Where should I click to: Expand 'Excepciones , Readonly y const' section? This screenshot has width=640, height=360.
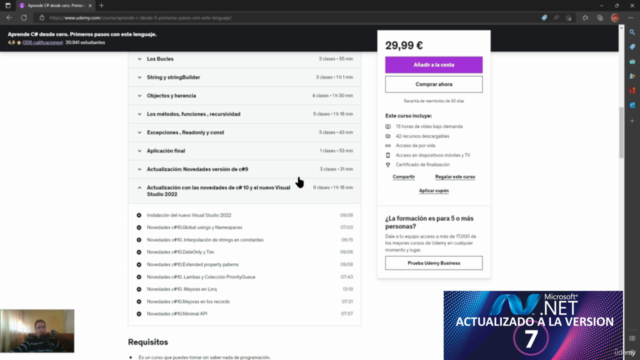244,133
